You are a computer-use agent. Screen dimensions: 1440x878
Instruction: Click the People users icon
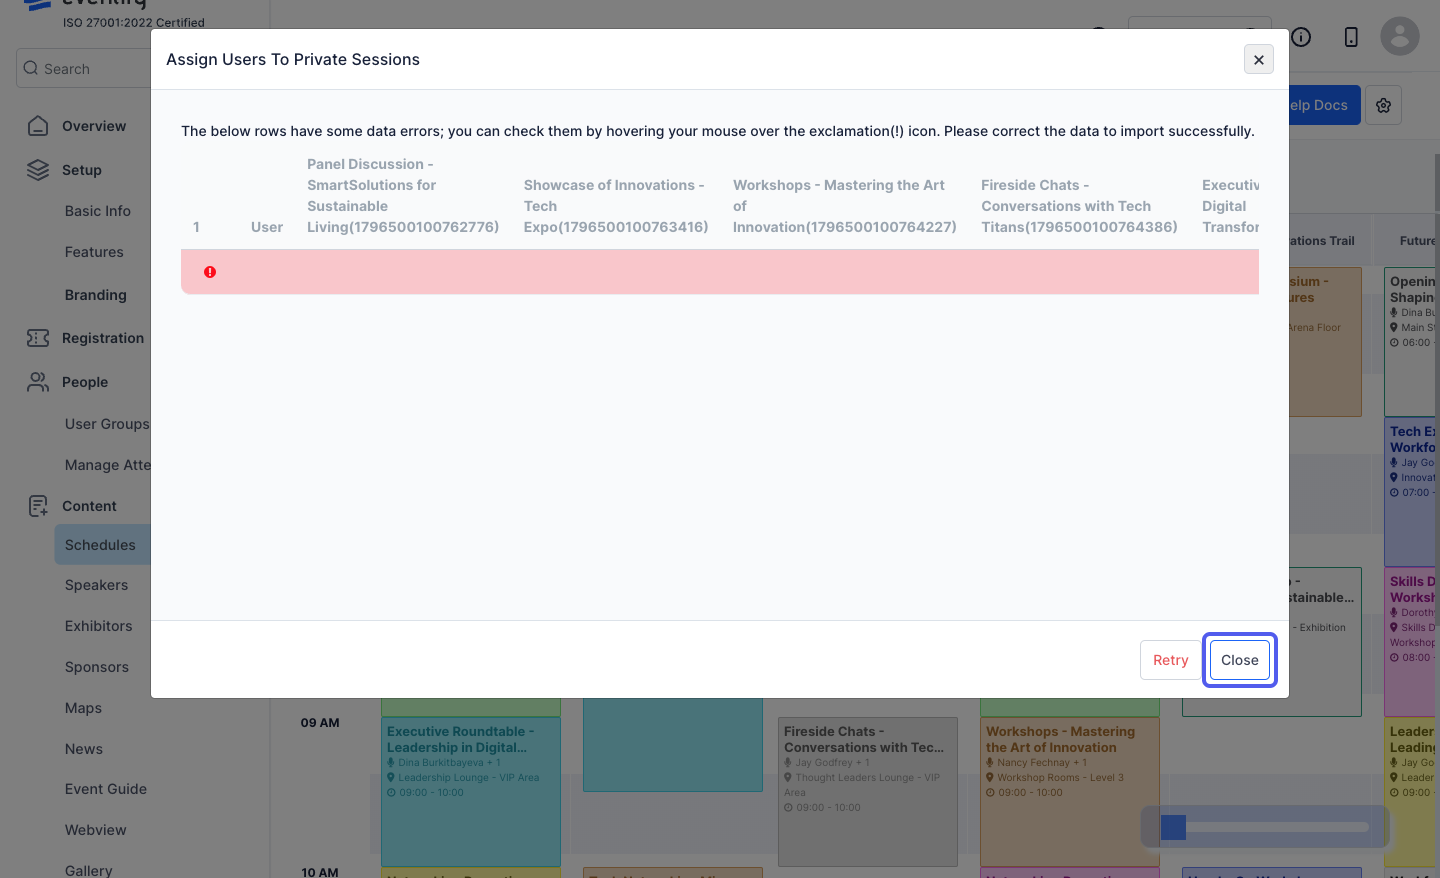38,382
